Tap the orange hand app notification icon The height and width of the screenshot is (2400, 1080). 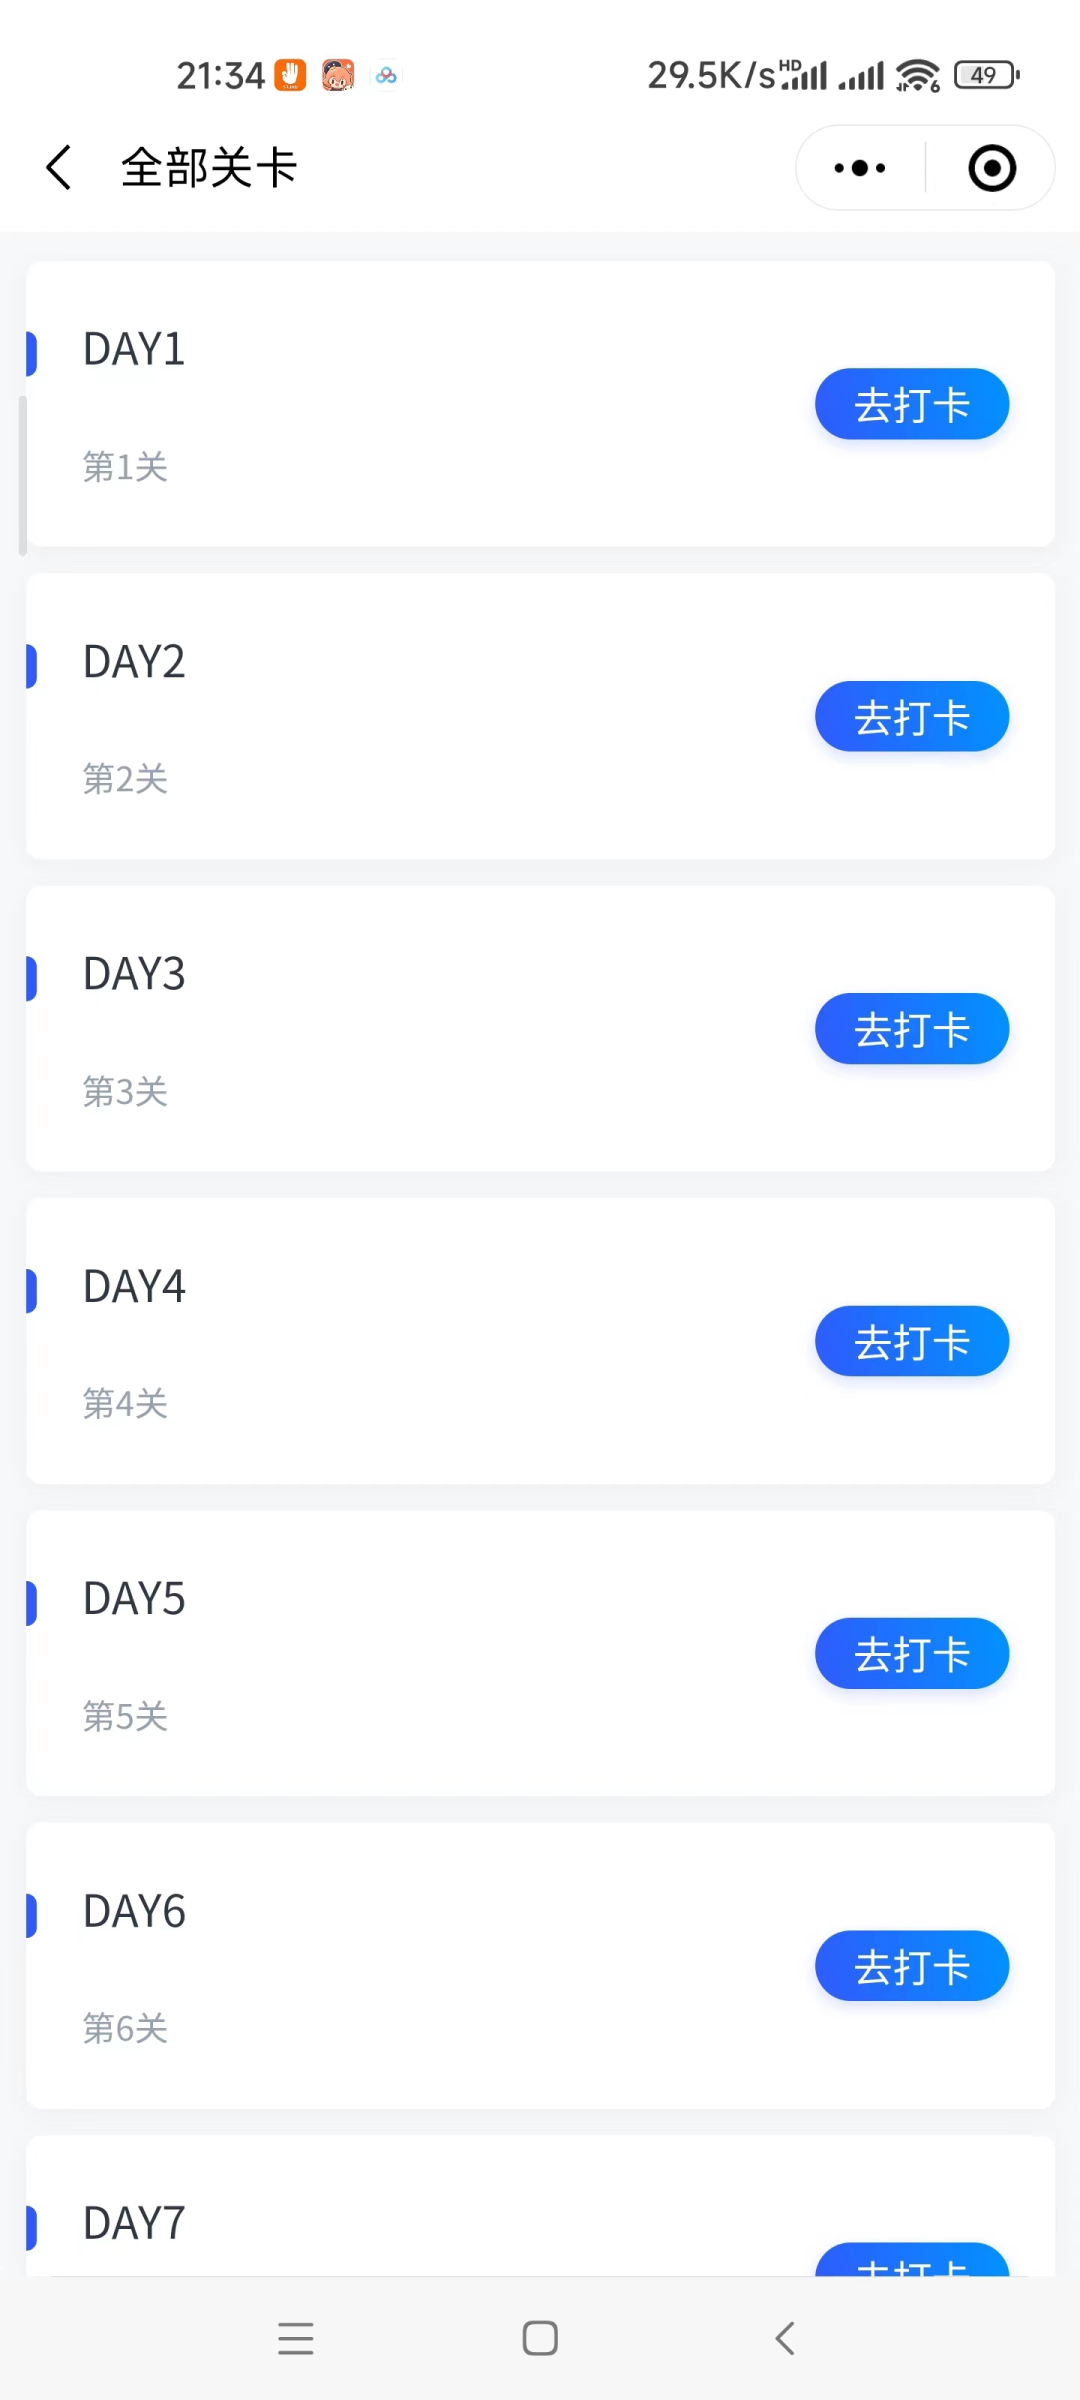291,75
